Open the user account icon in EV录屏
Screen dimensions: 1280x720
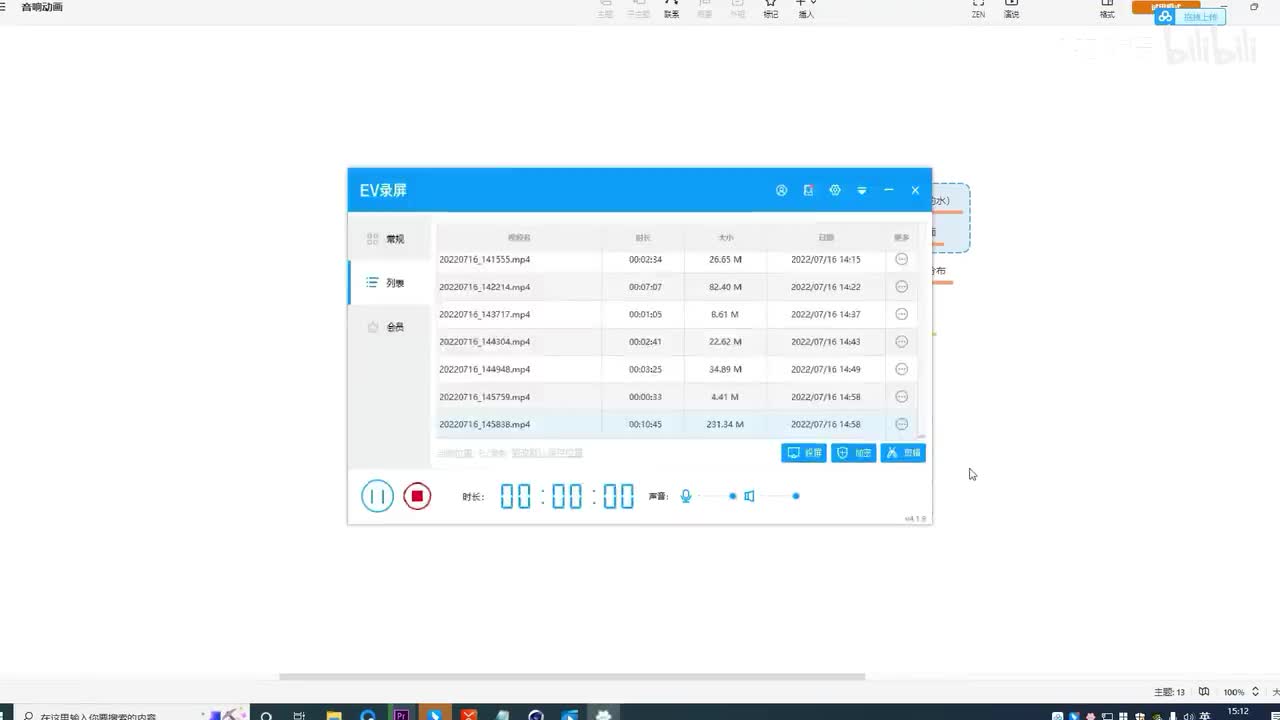tap(782, 190)
